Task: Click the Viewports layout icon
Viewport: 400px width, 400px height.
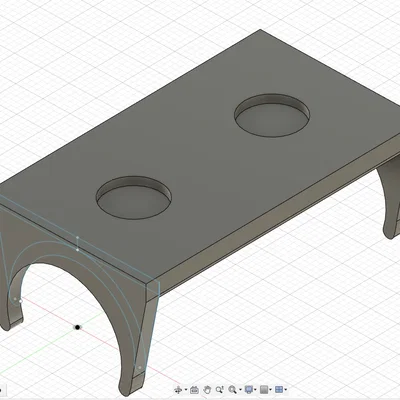Action: pos(279,389)
